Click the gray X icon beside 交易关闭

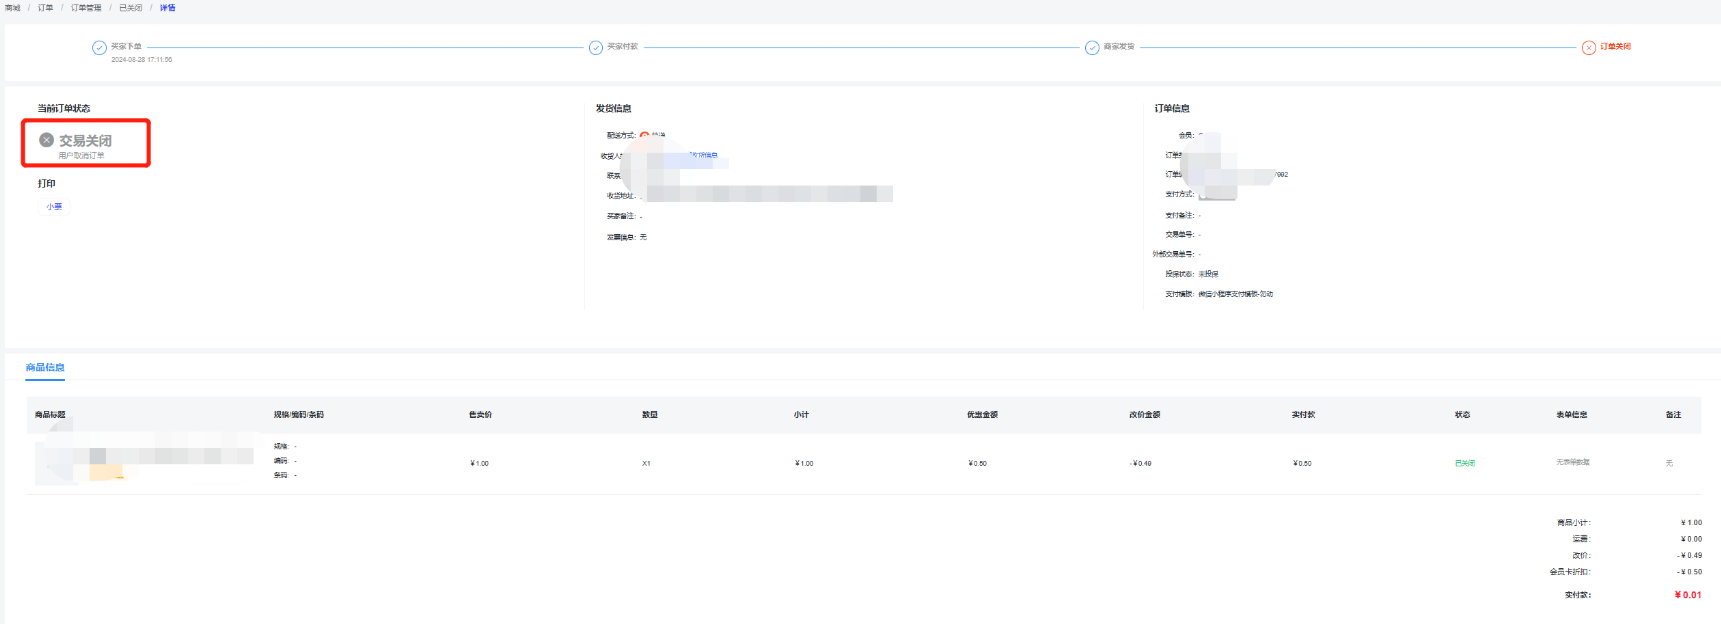coord(46,140)
